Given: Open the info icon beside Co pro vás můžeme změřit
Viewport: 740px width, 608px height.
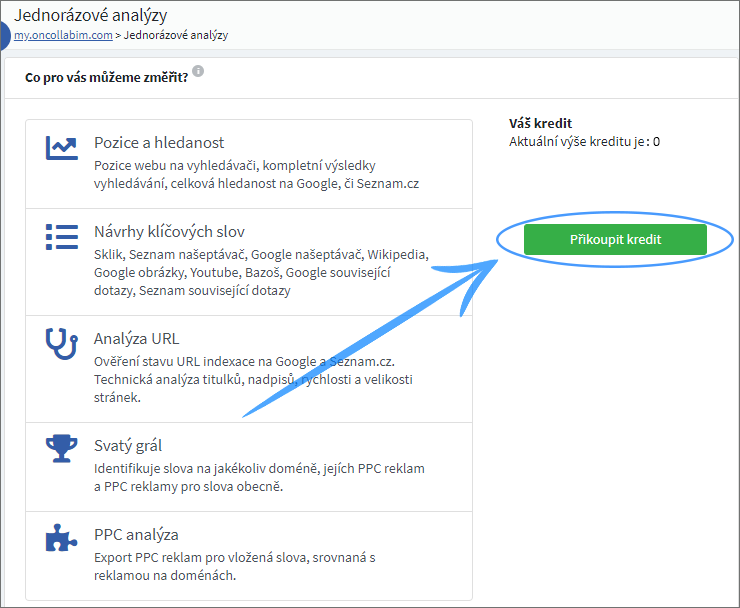Looking at the screenshot, I should [198, 71].
